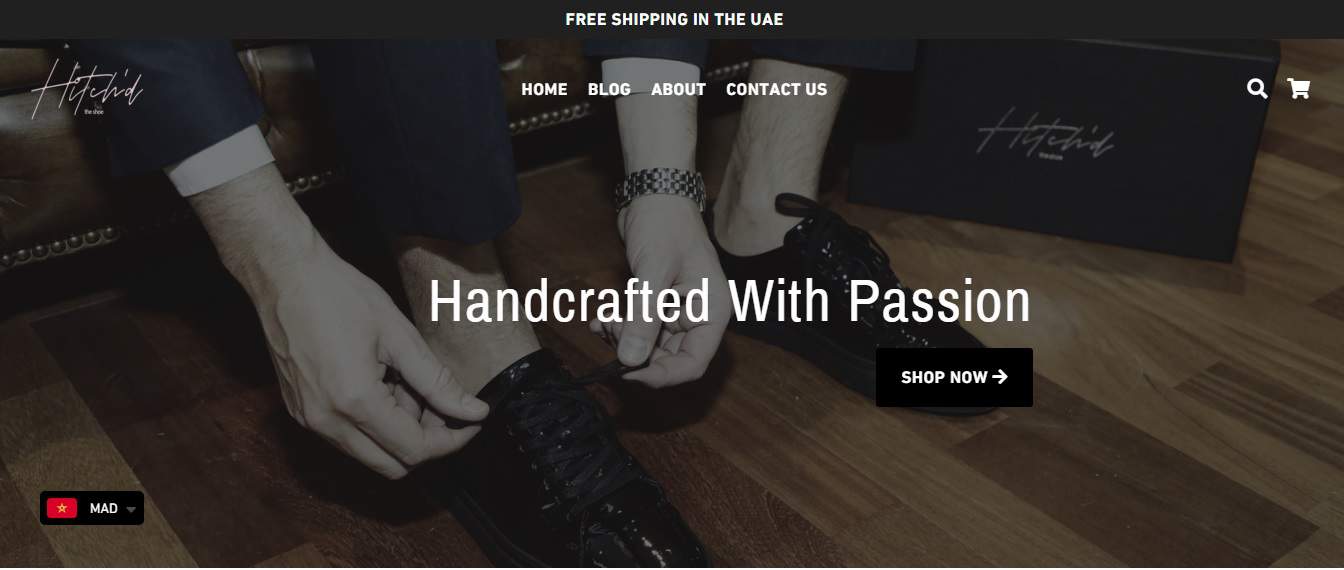View the shopping cart icon
The width and height of the screenshot is (1344, 570).
(x=1299, y=89)
